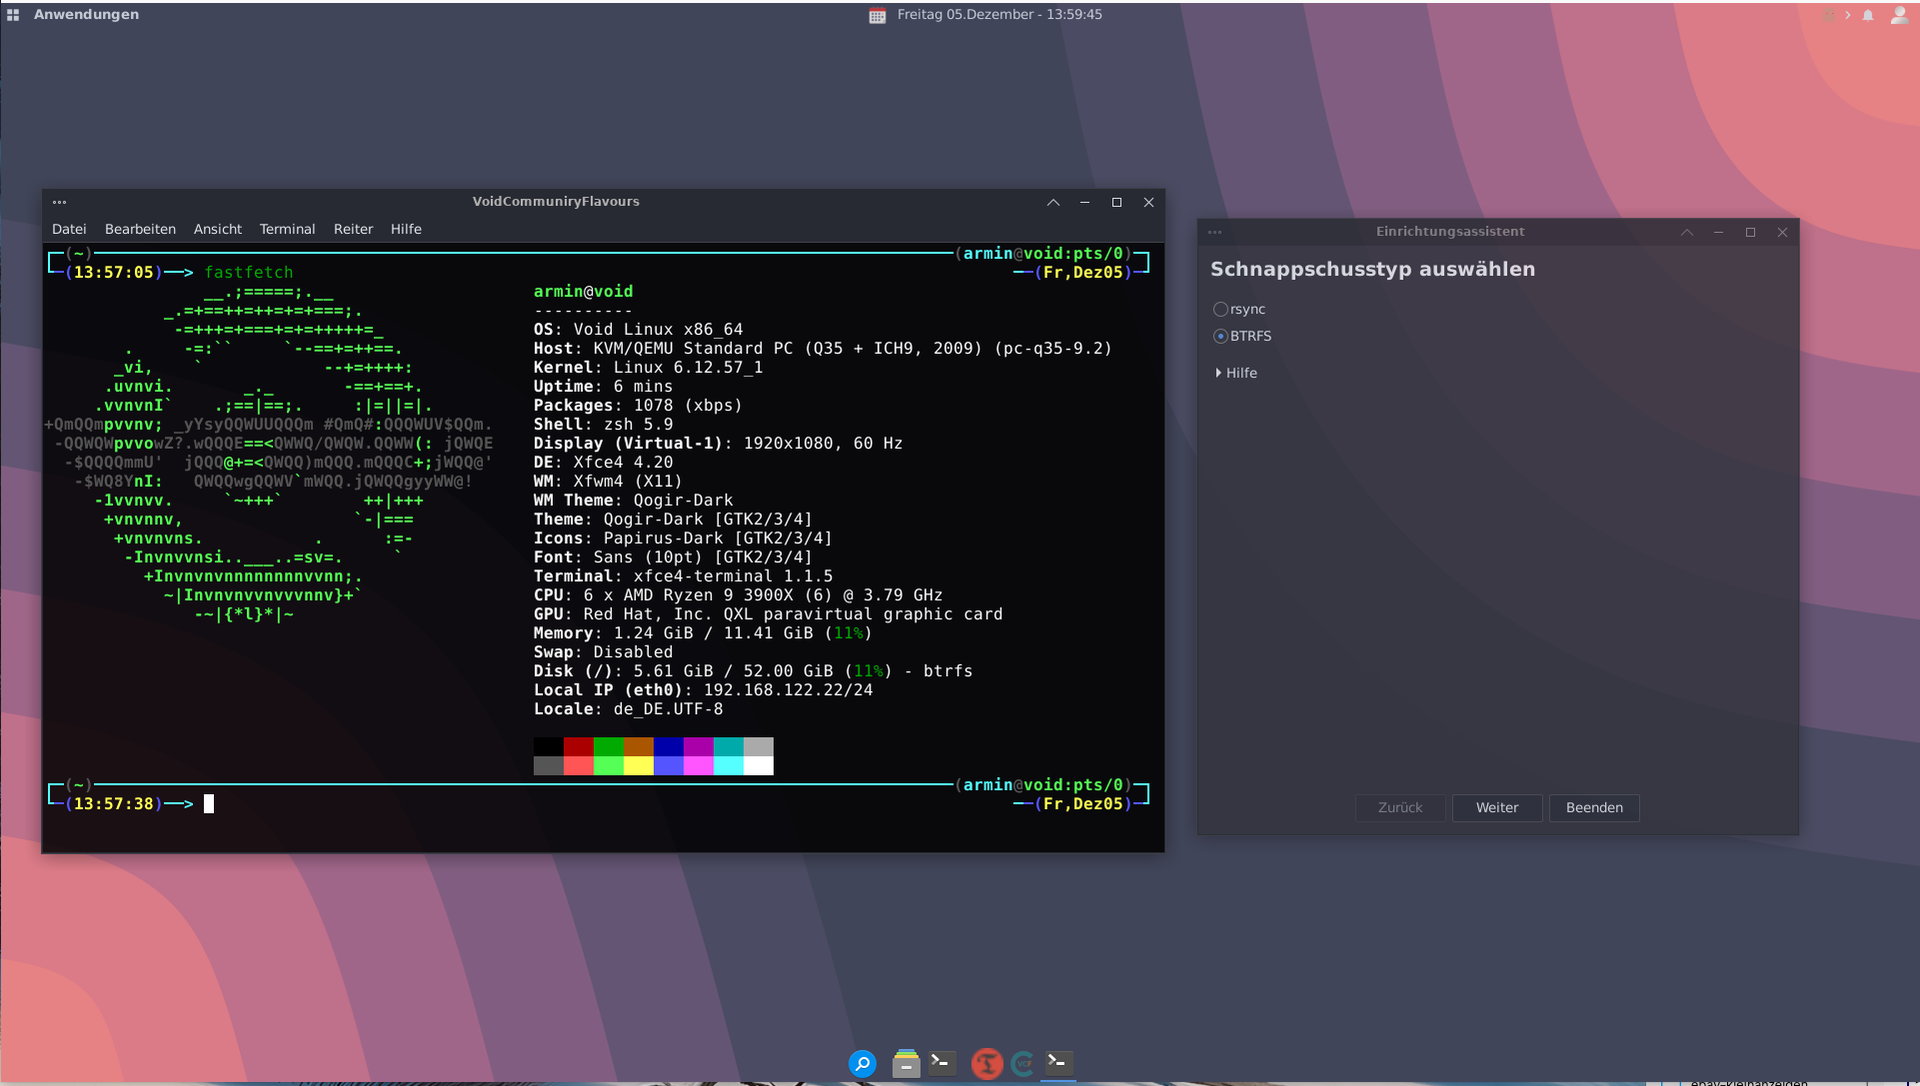
Task: Click the notification bell in the top panel
Action: coord(1868,15)
